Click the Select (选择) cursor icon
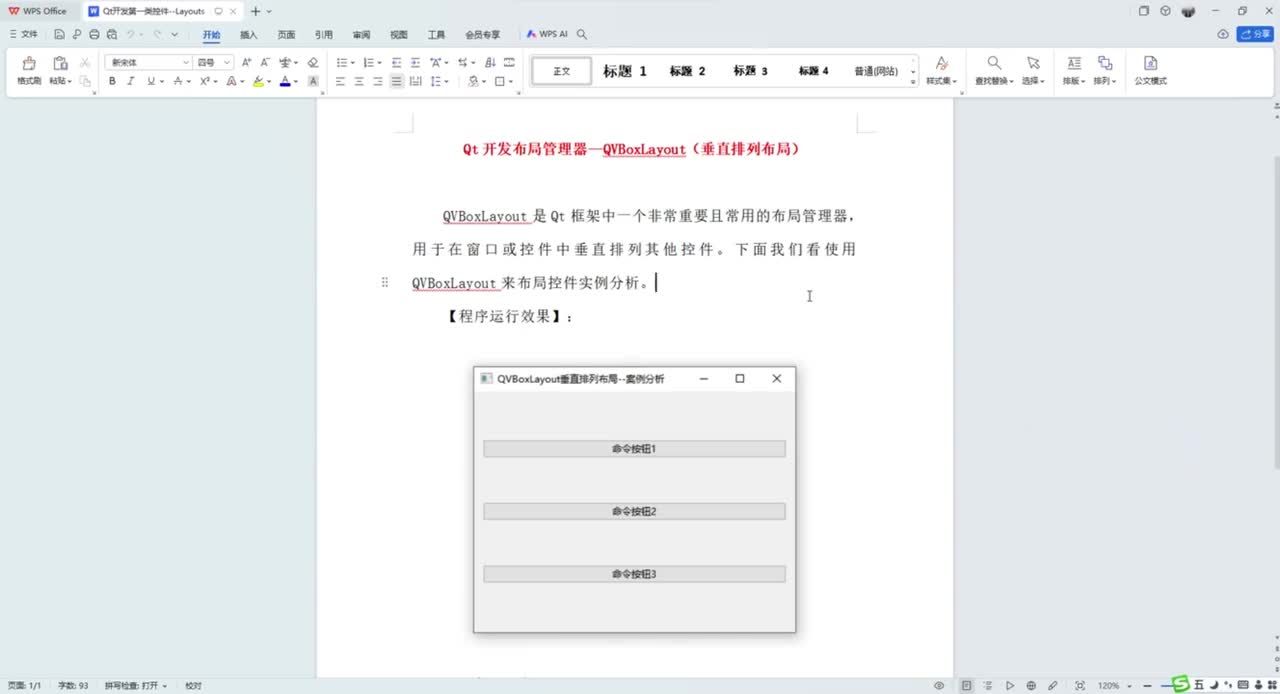 tap(1033, 63)
